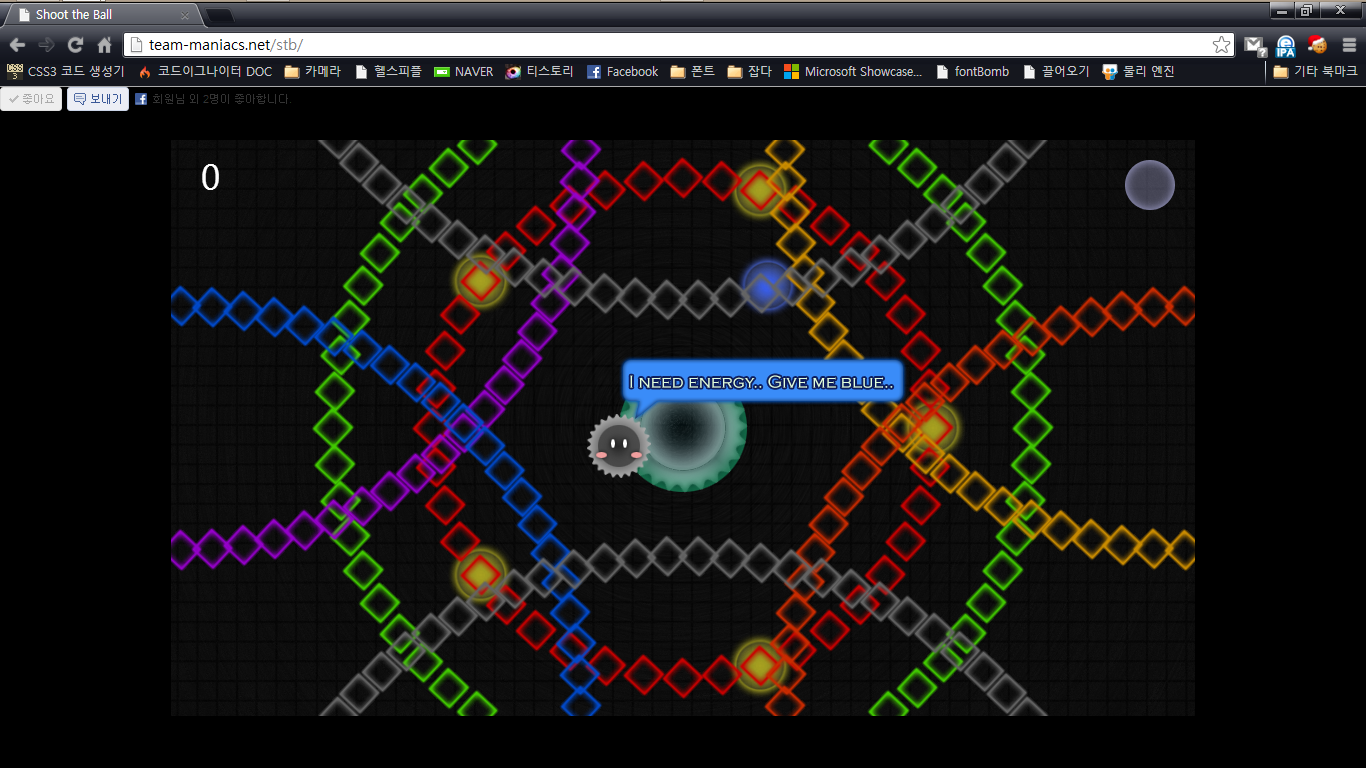Click the yellow glowing node at the top of the hexagon
Image resolution: width=1366 pixels, height=768 pixels.
click(760, 190)
